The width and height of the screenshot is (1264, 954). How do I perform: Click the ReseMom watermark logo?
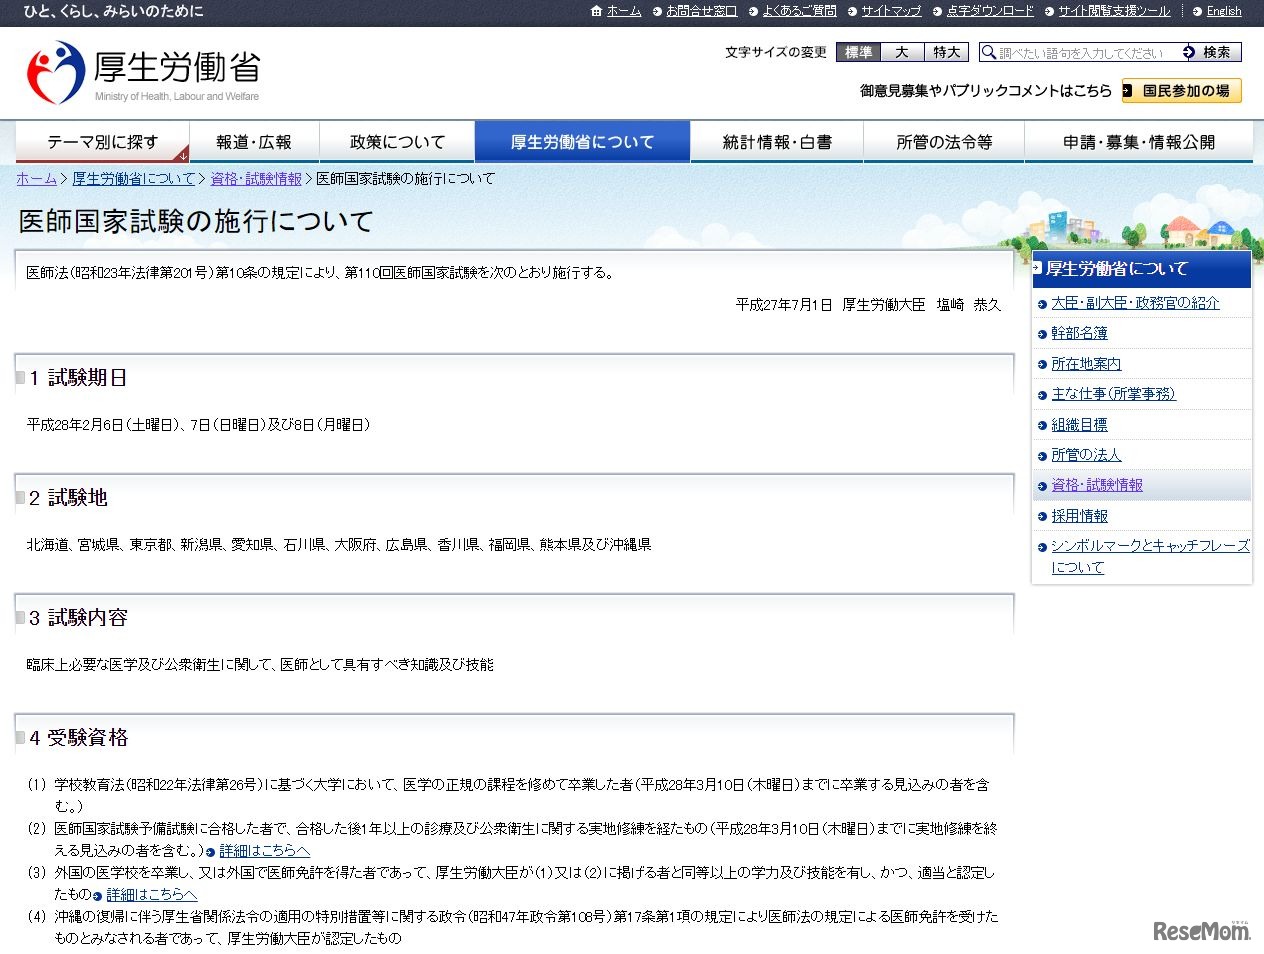(1201, 930)
